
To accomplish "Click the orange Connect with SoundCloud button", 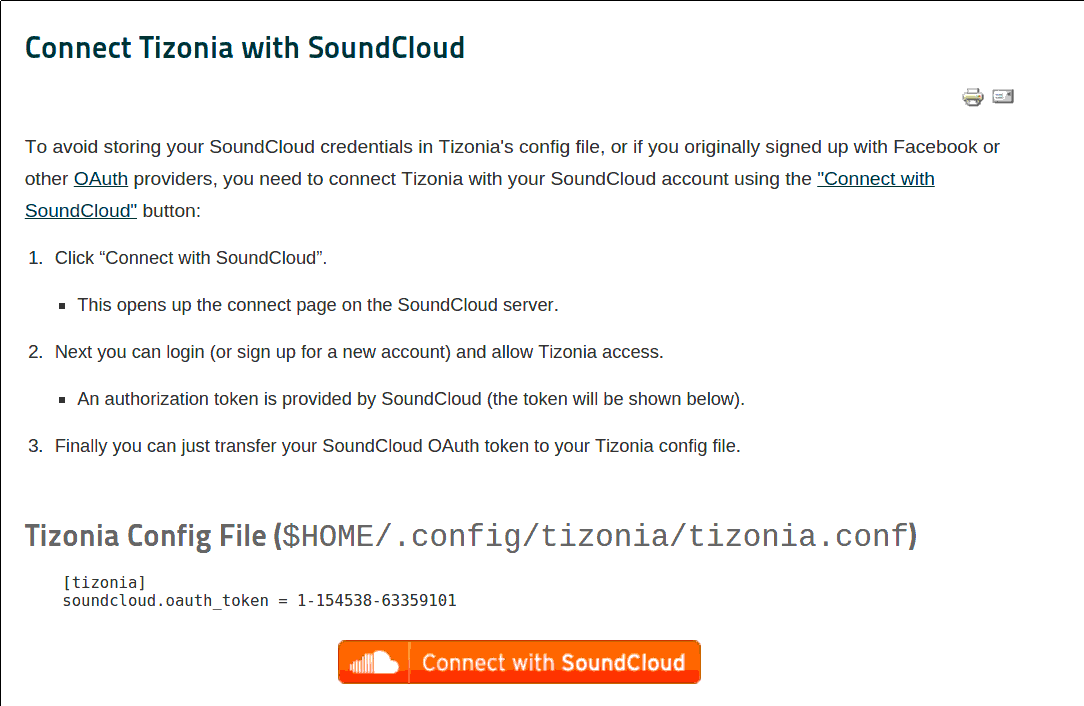I will (x=519, y=662).
